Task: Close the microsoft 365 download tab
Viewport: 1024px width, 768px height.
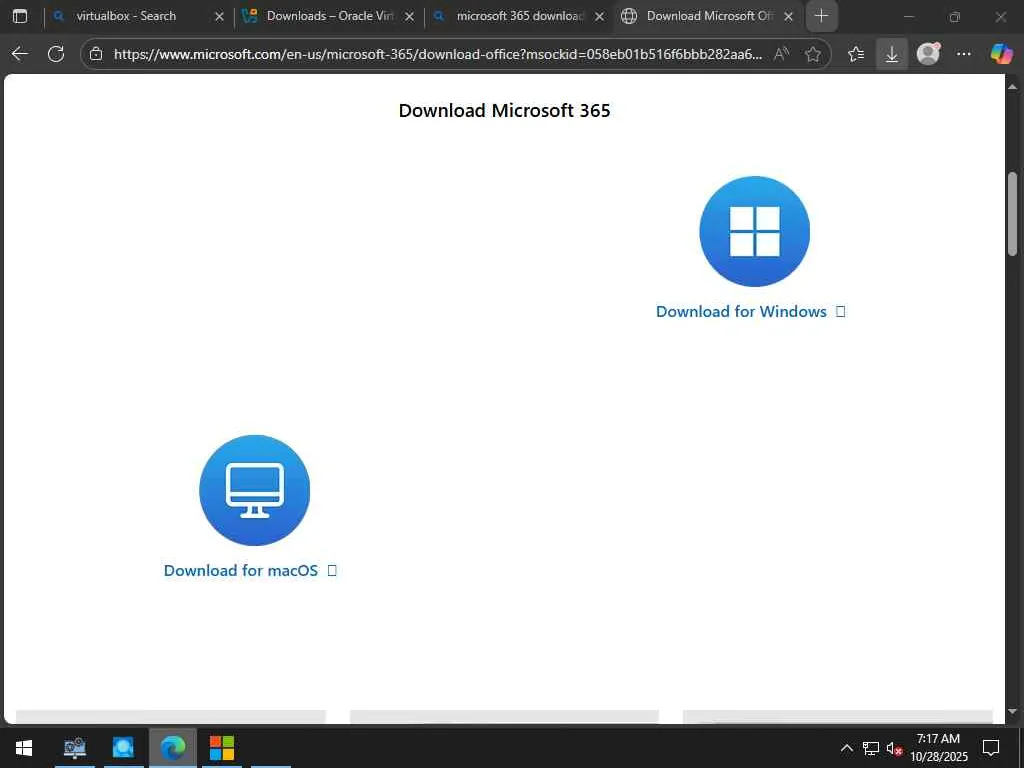Action: (600, 17)
